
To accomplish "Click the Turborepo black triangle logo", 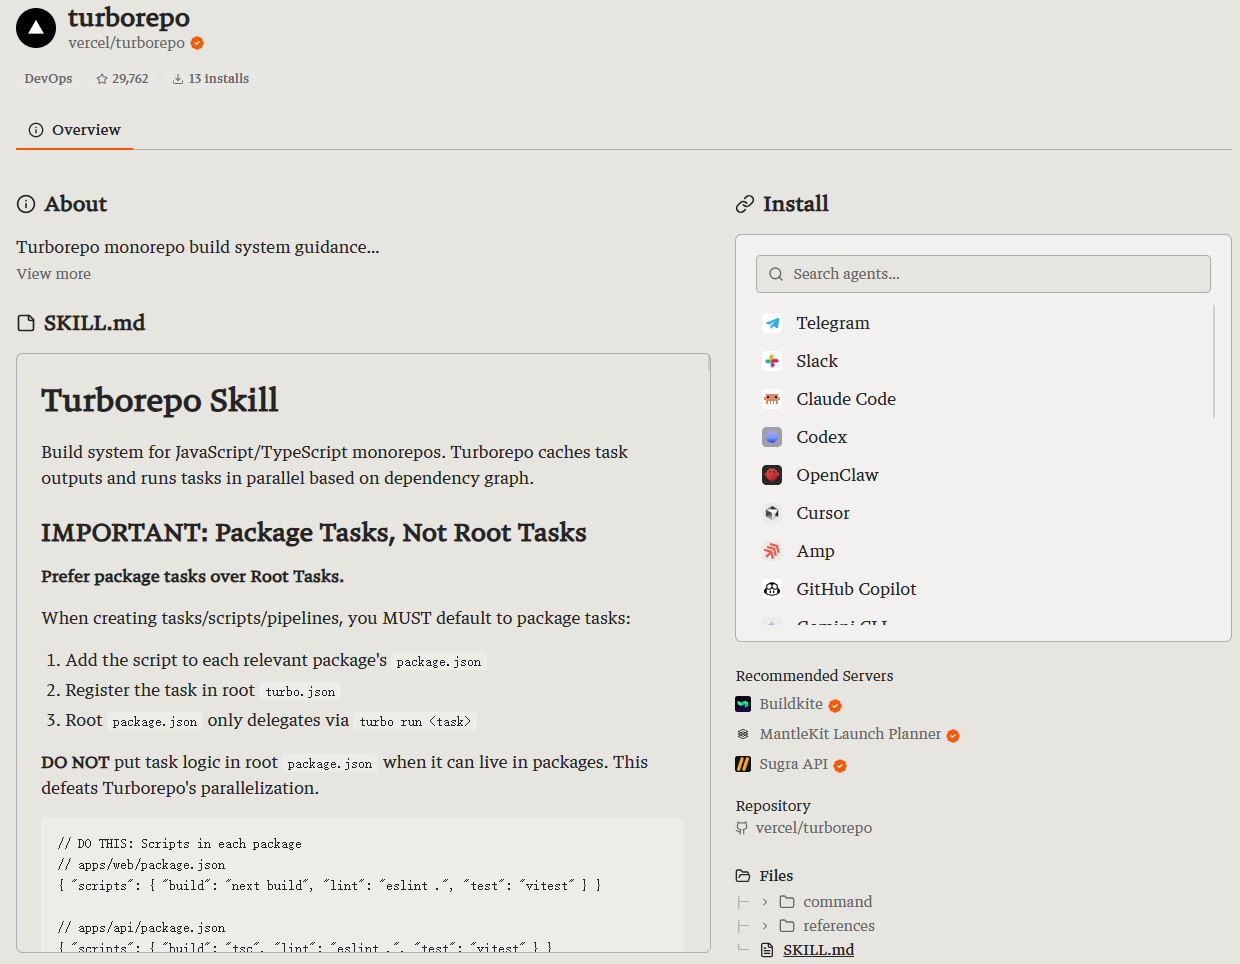I will [36, 28].
